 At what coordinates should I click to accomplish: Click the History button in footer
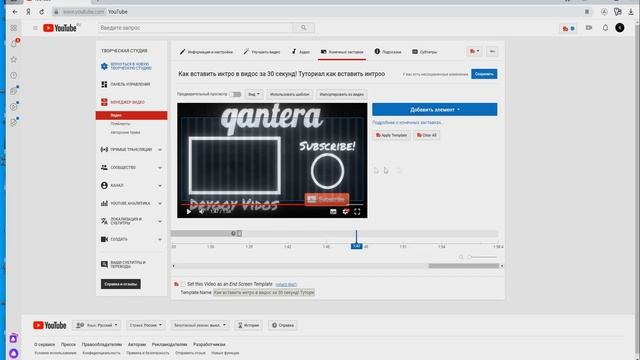249,325
